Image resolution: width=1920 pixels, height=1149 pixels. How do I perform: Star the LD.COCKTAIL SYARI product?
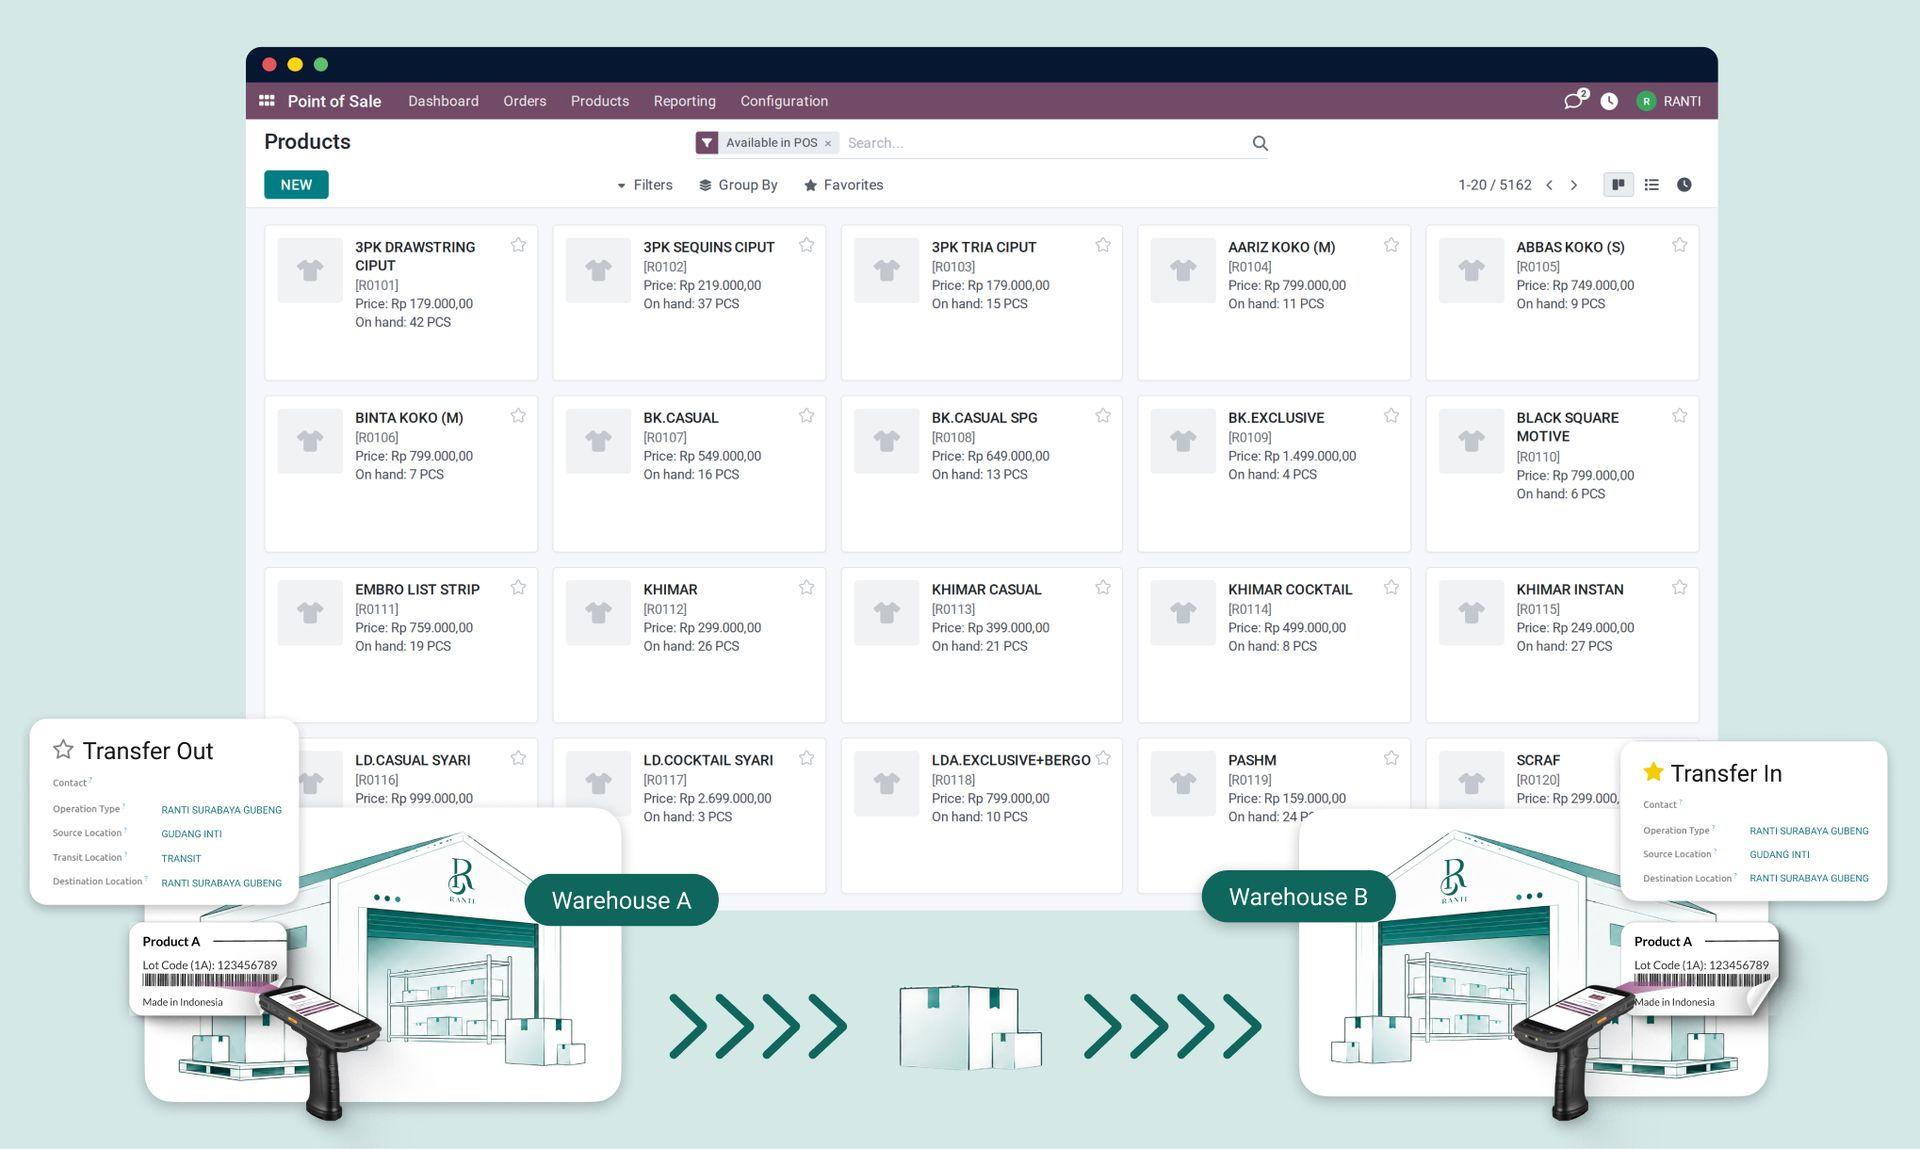click(807, 759)
